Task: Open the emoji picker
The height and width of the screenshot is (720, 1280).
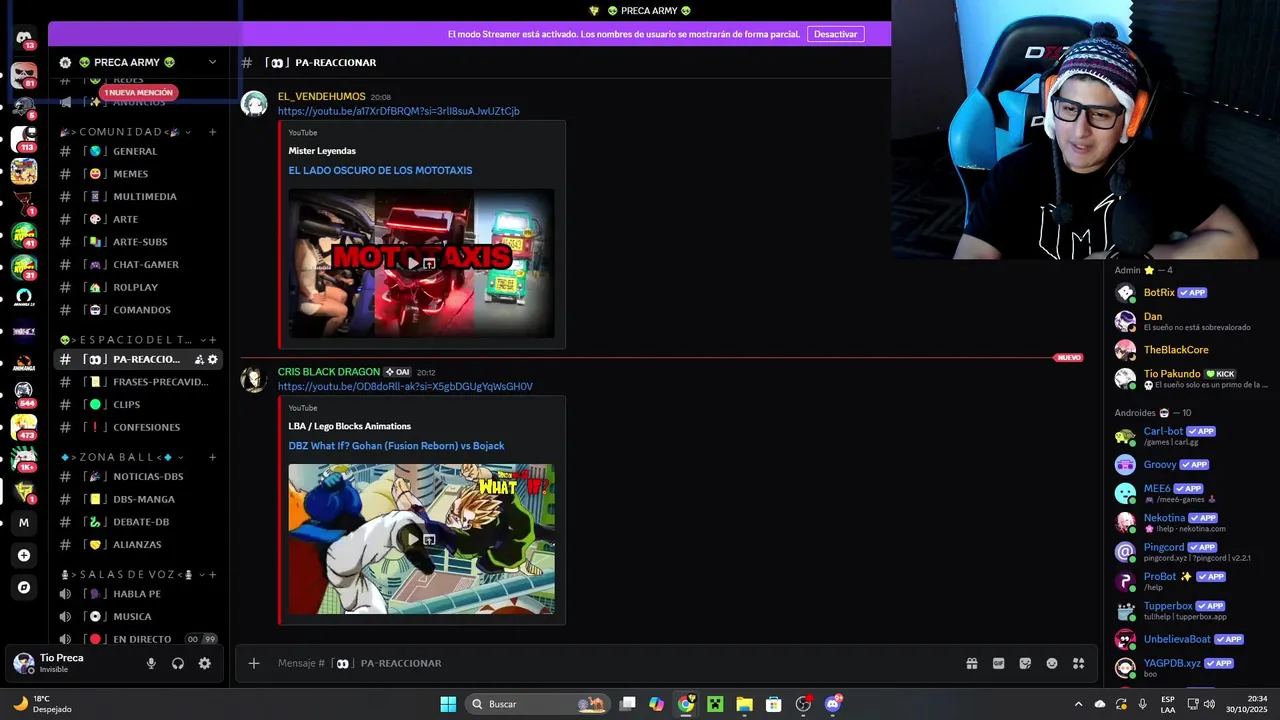Action: (x=1052, y=663)
